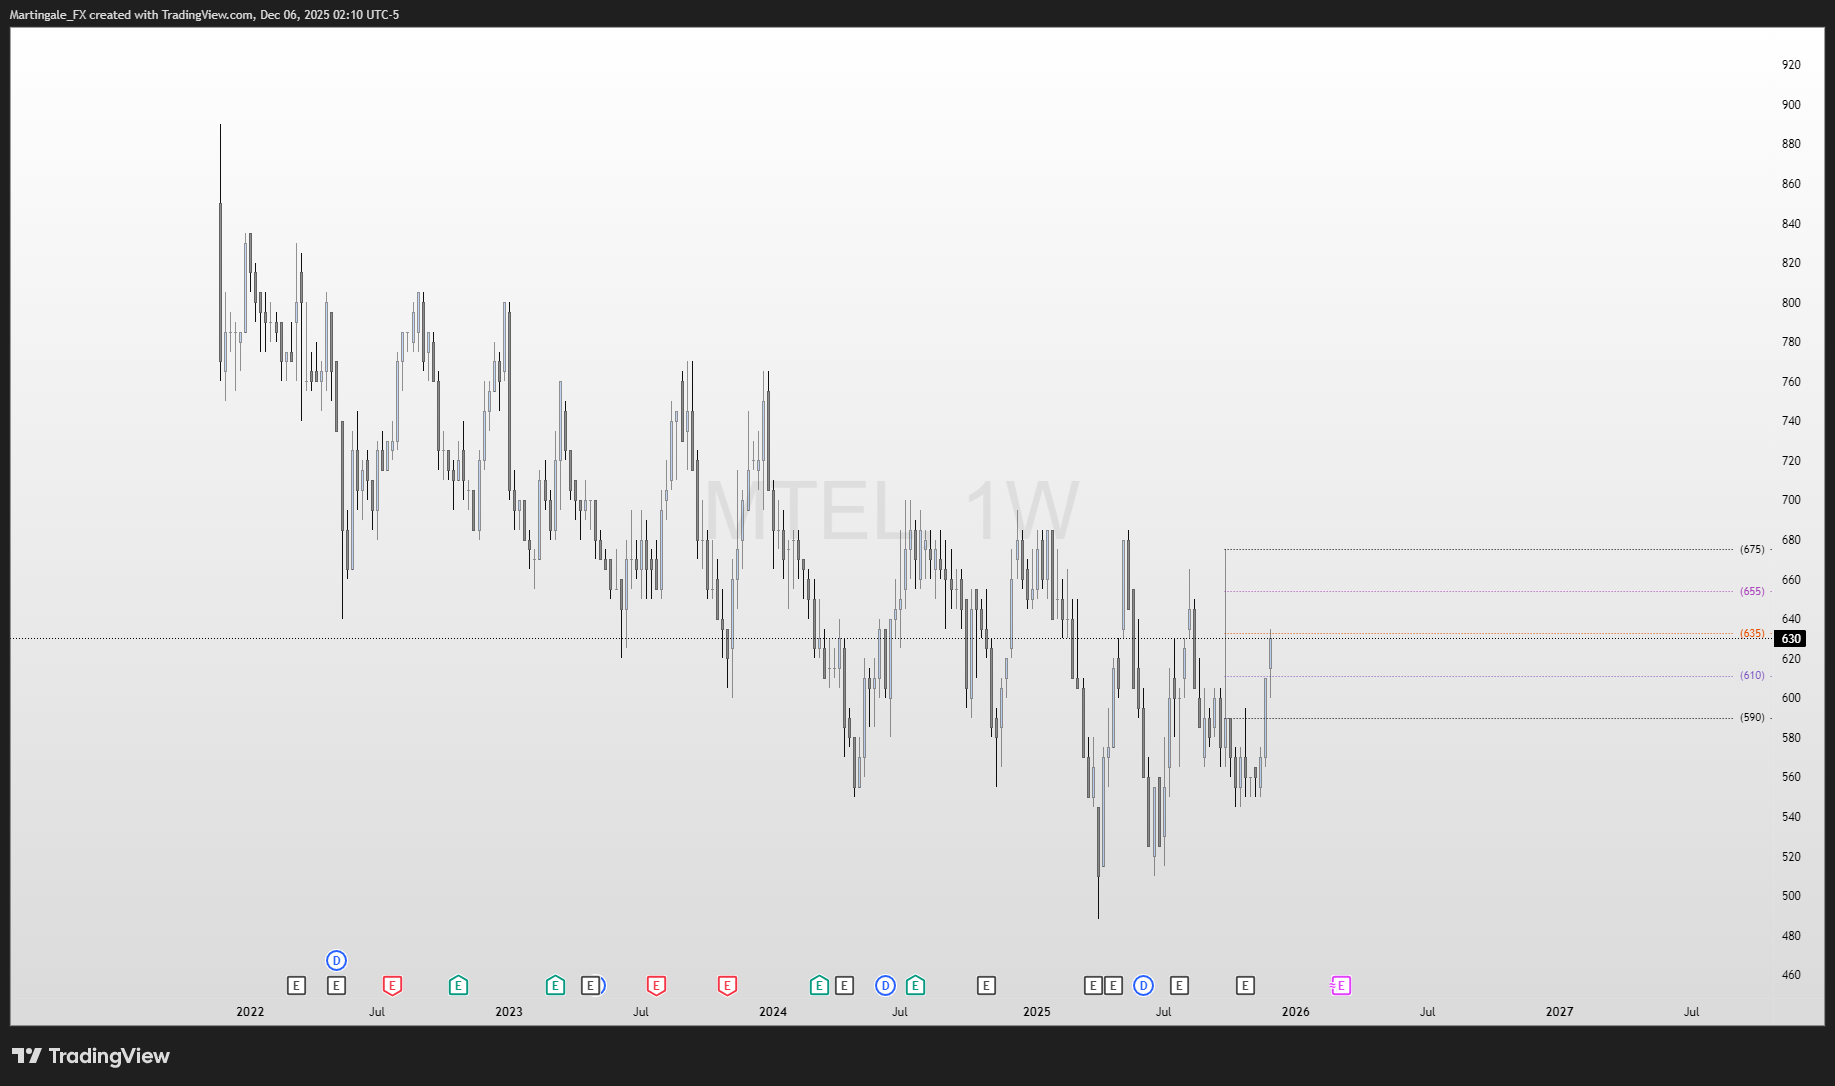Select the (590) level label

[x=1752, y=717]
